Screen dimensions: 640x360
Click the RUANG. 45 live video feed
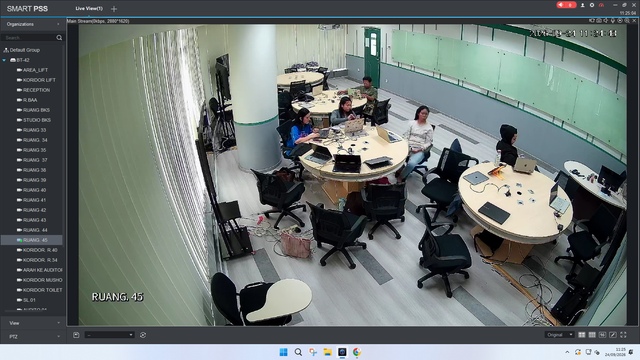[x=353, y=175]
